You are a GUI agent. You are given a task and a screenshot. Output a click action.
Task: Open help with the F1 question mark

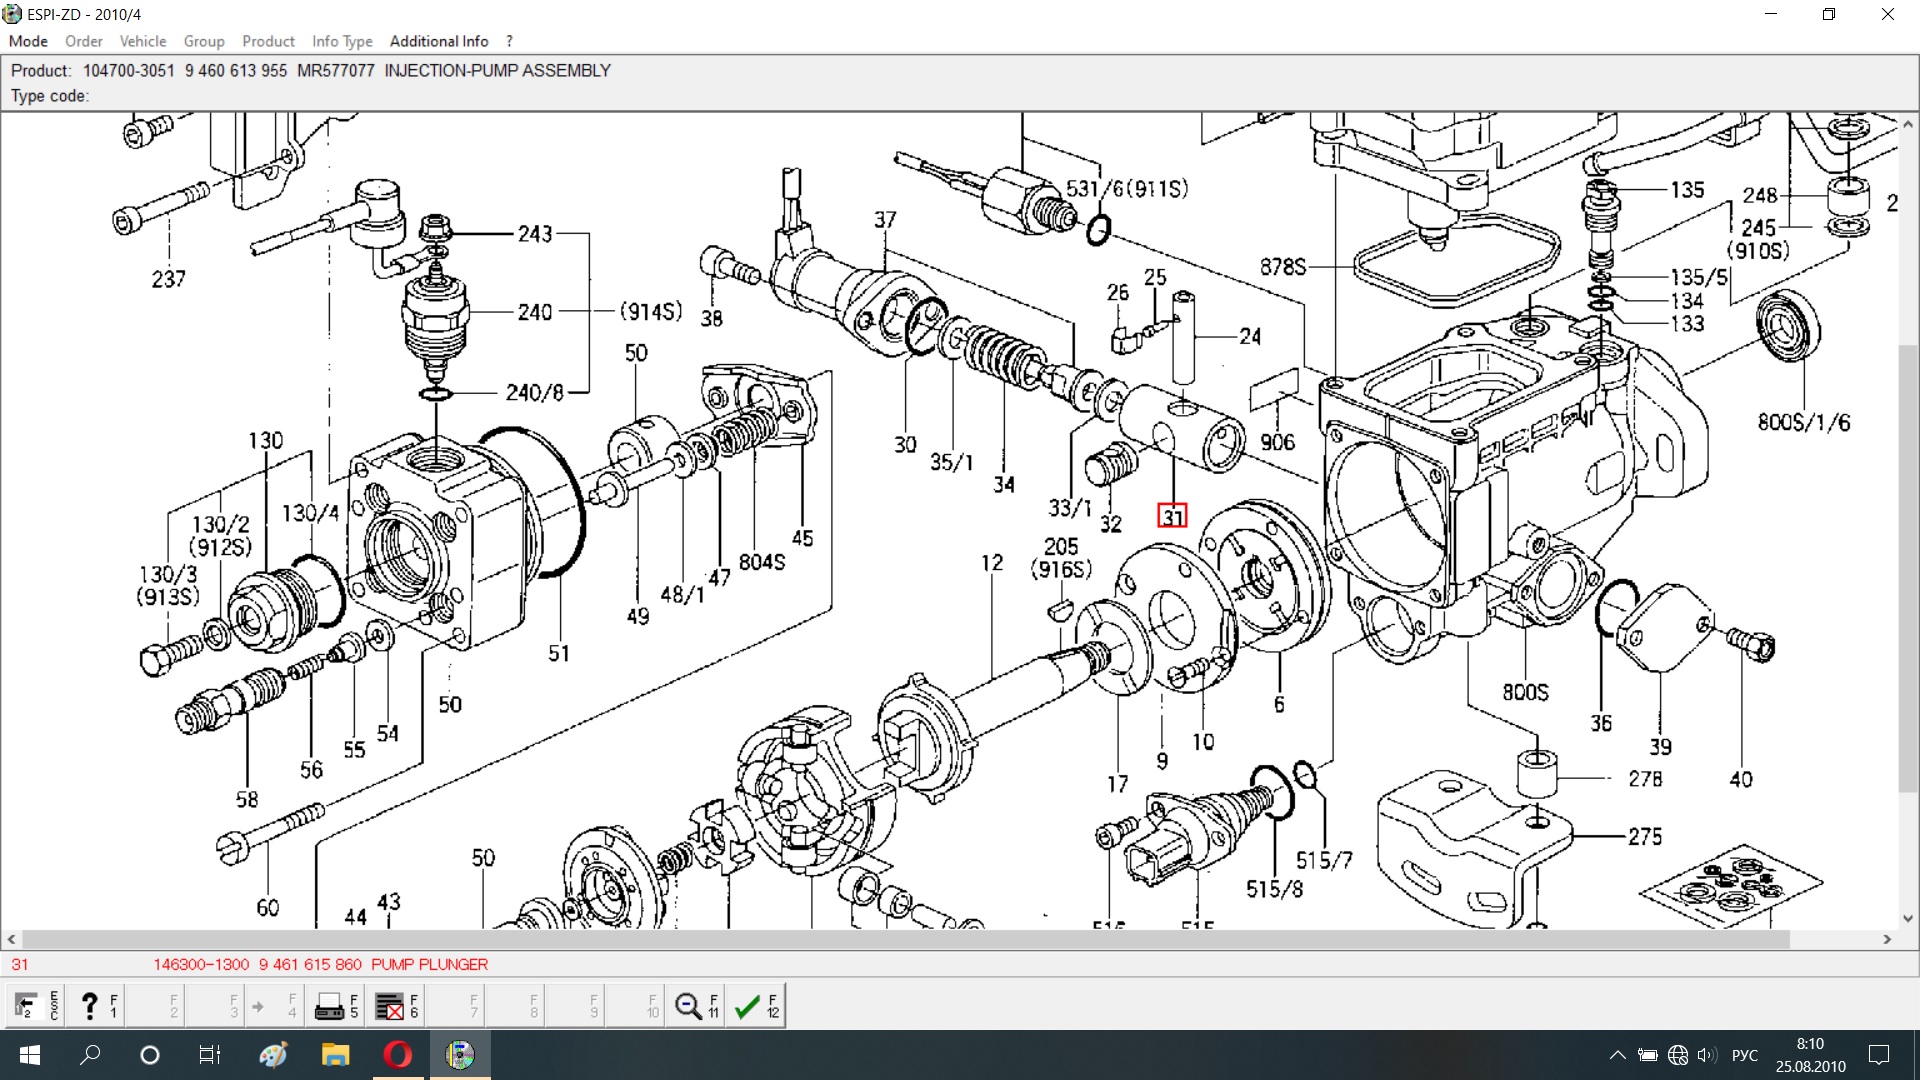tap(90, 1005)
